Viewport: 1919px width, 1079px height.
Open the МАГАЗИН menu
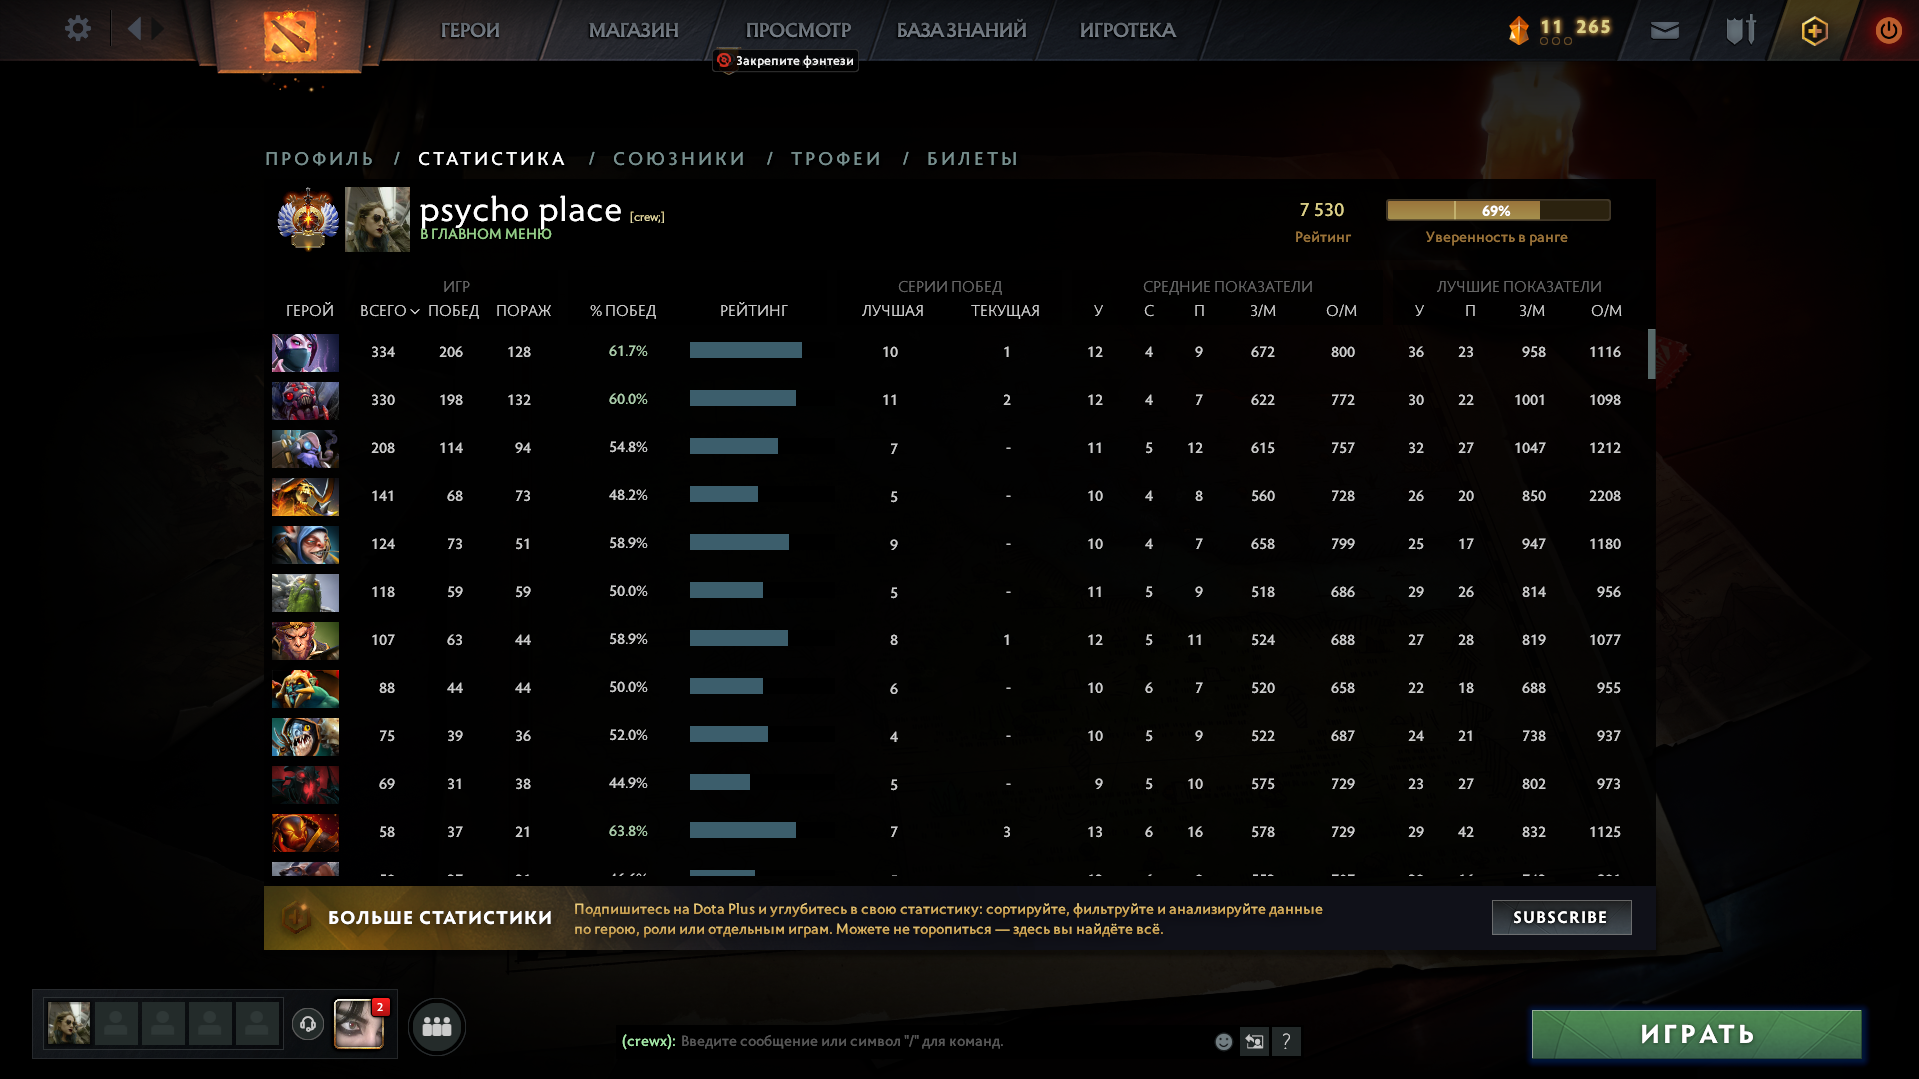point(634,30)
